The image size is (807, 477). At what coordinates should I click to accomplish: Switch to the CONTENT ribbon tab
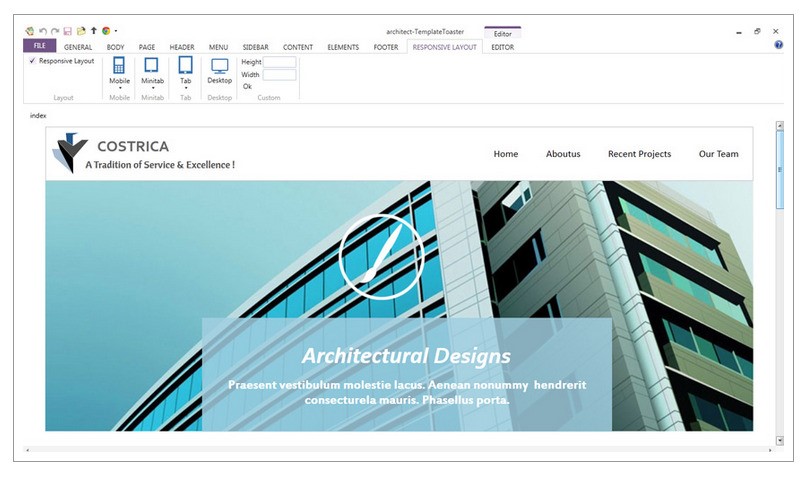point(297,47)
